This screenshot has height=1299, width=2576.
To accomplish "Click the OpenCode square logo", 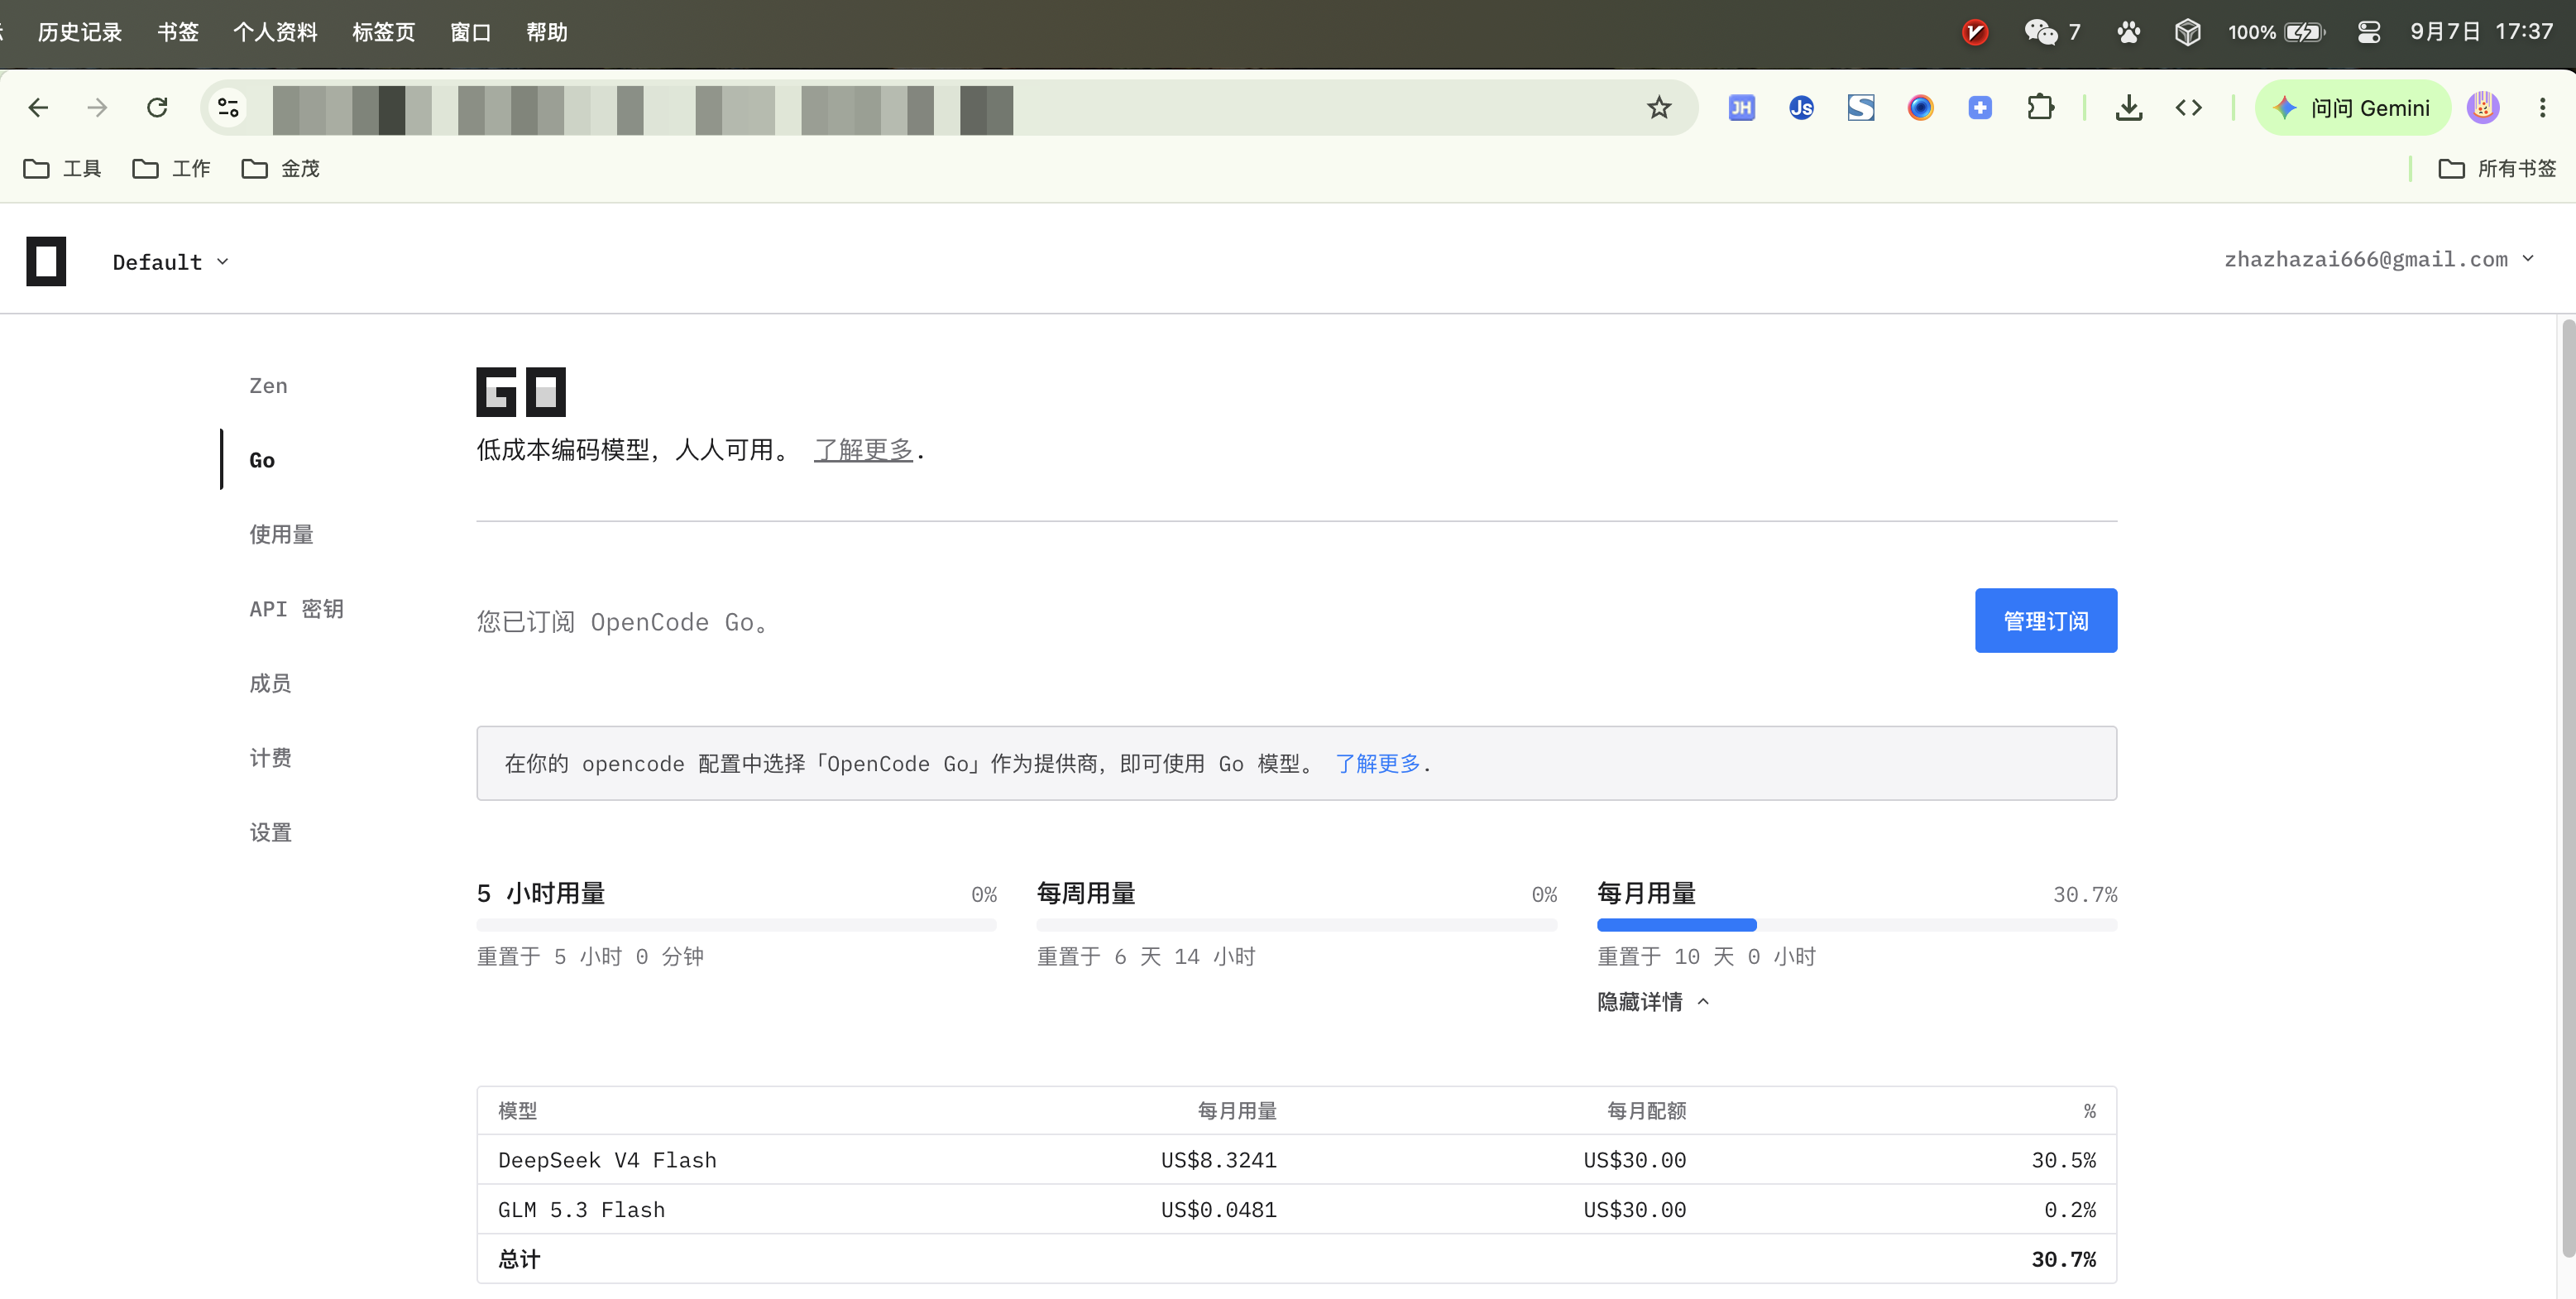I will point(46,262).
